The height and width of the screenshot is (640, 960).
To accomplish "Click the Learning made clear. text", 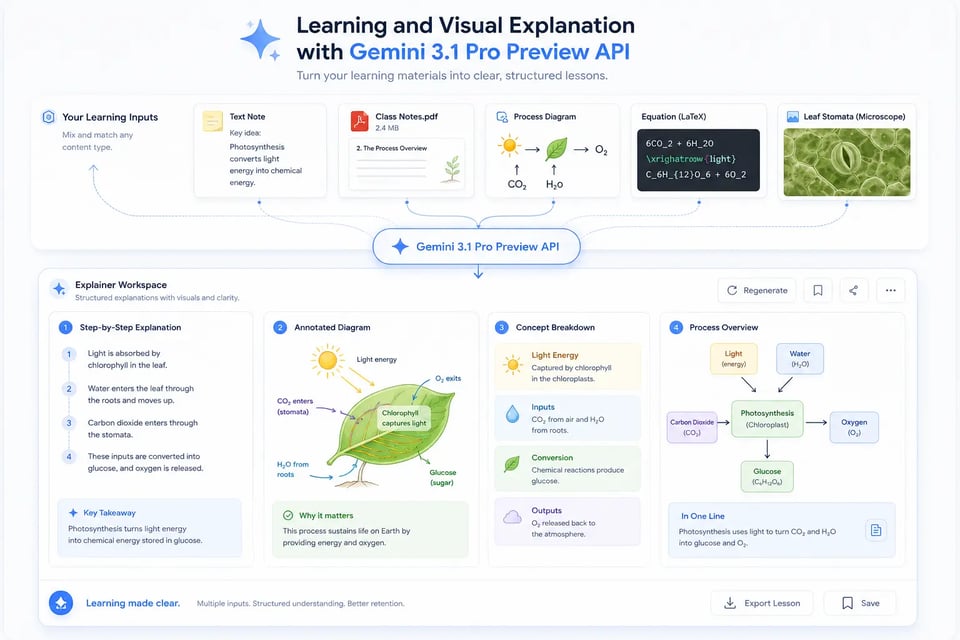I will pyautogui.click(x=133, y=603).
